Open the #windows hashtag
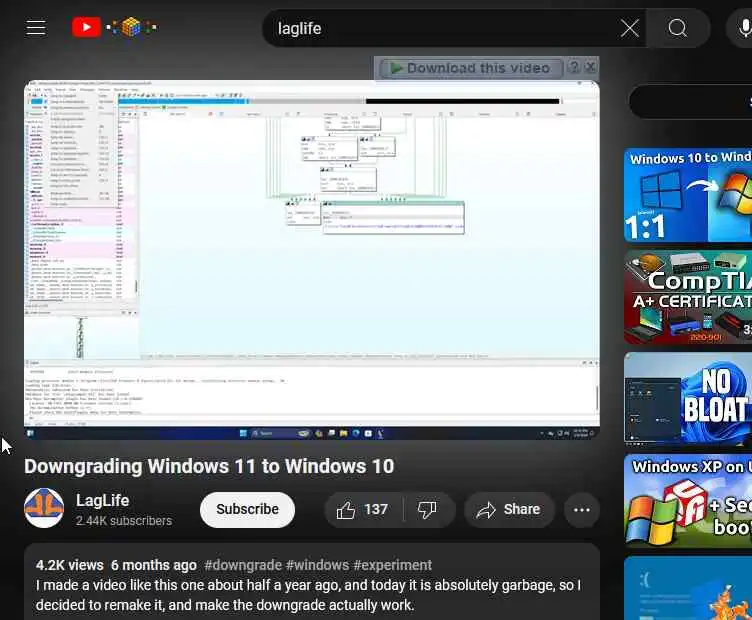The width and height of the screenshot is (752, 620). pyautogui.click(x=317, y=565)
